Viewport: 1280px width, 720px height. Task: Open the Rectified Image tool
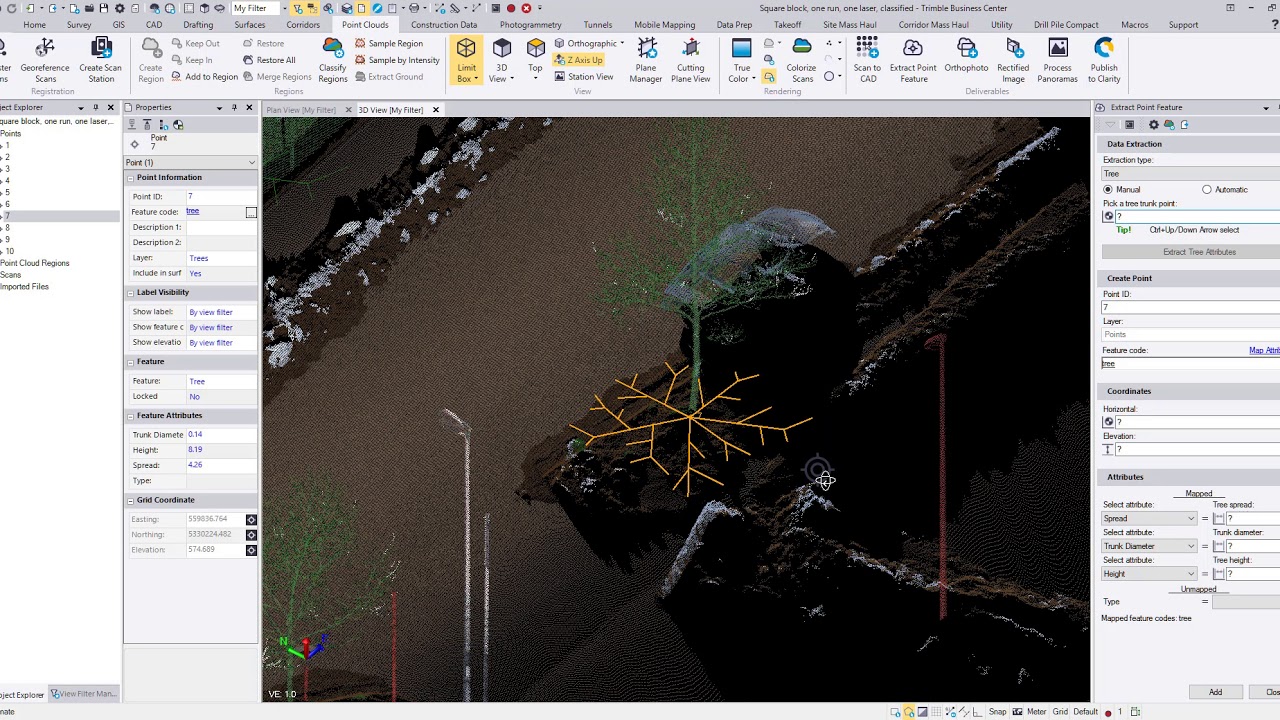coord(1013,60)
